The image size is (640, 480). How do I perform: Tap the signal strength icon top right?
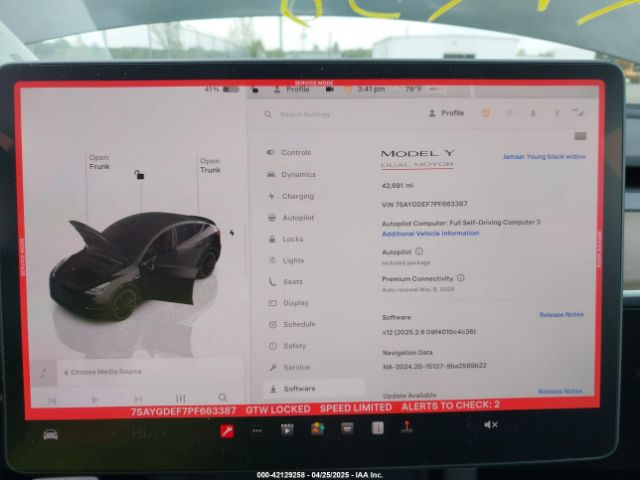pyautogui.click(x=578, y=113)
